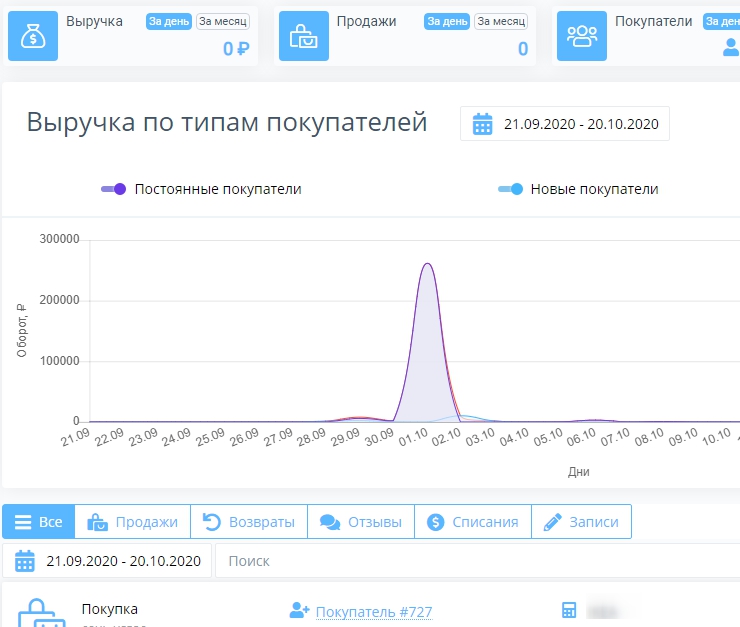Viewport: 740px width, 627px height.
Task: Switch to the Отзывы tab
Action: (361, 522)
